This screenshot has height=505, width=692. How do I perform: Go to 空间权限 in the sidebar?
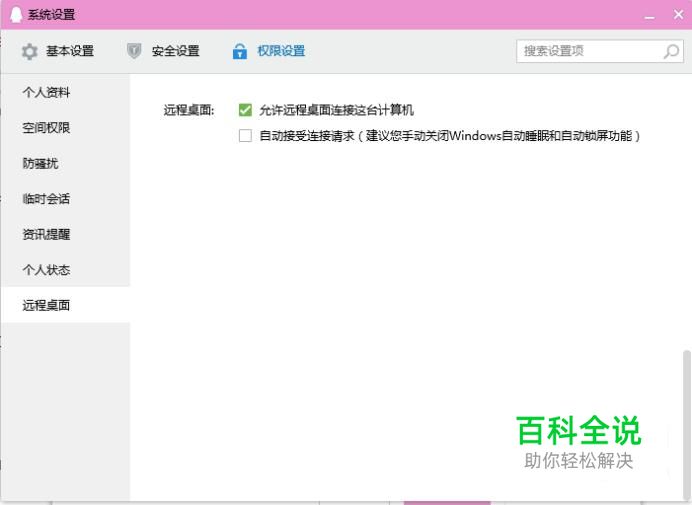point(65,128)
